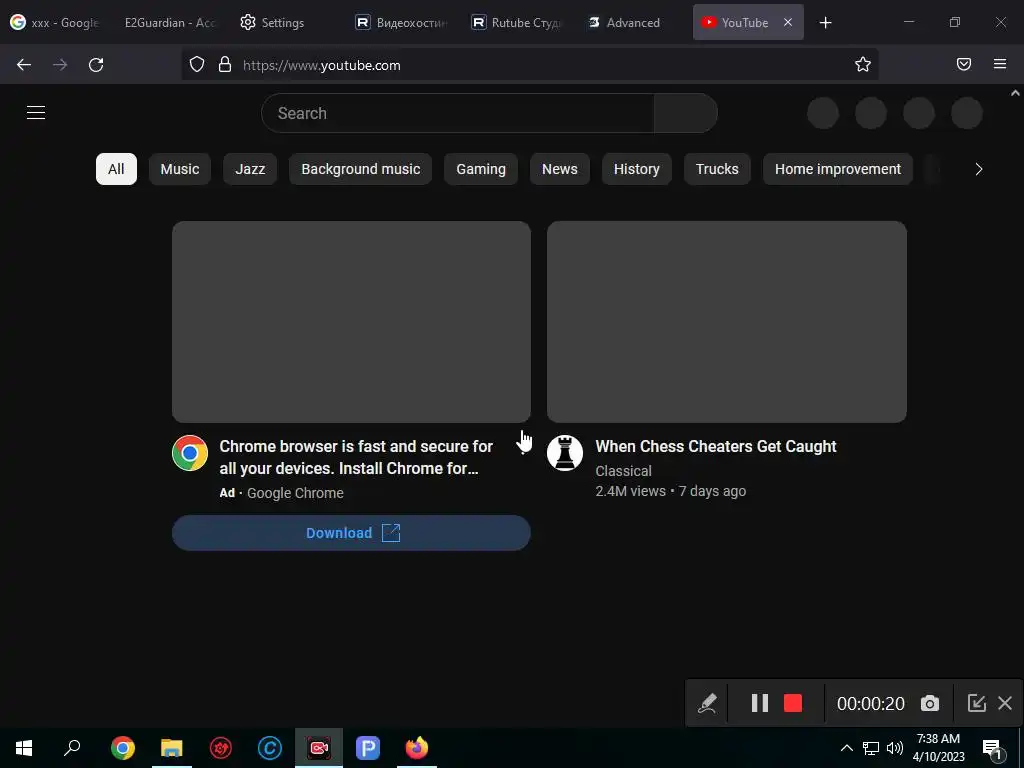Screen dimensions: 1024x768
Task: Open the Windows notification center
Action: pyautogui.click(x=993, y=748)
